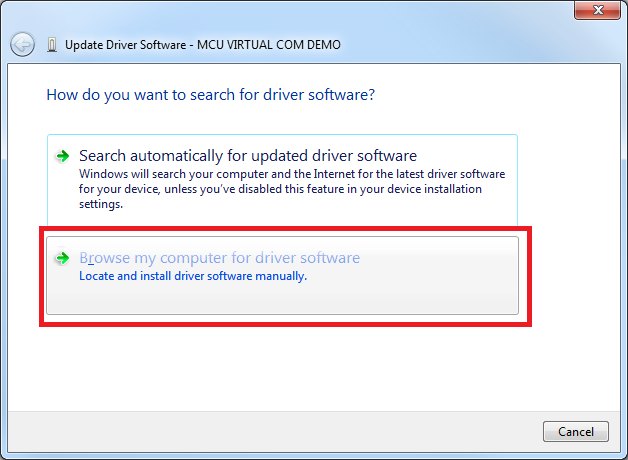Click 'Locate and install driver software manually.' text
The height and width of the screenshot is (460, 628).
[193, 276]
